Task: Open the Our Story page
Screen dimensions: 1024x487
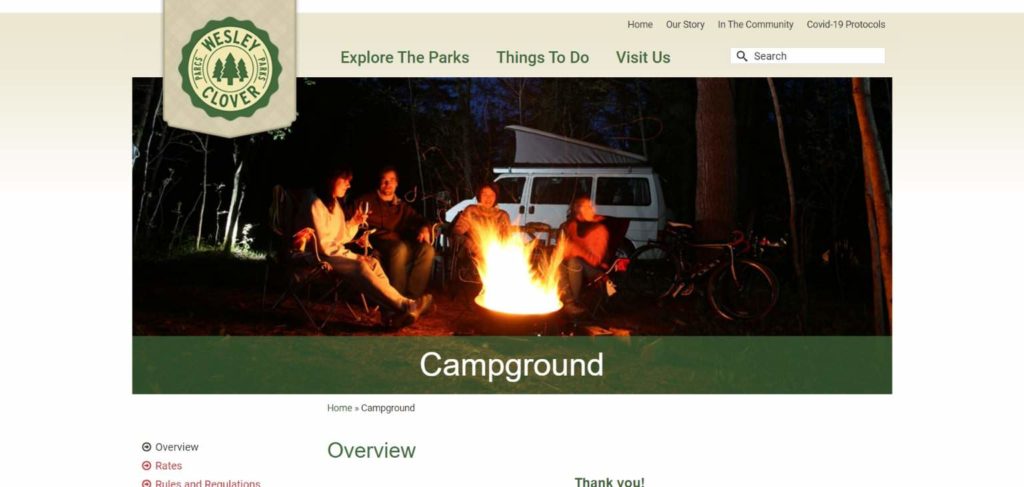Action: click(685, 25)
